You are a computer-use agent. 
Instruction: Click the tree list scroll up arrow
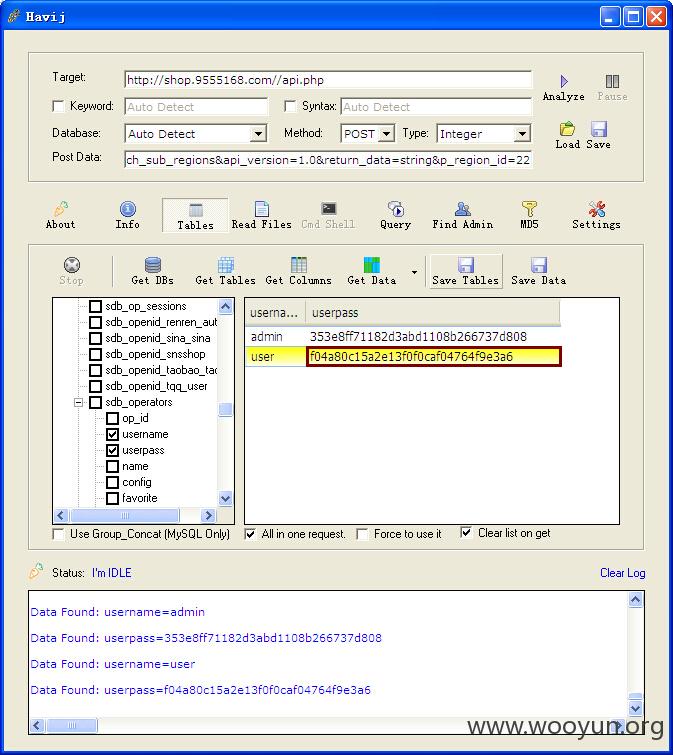click(x=225, y=306)
